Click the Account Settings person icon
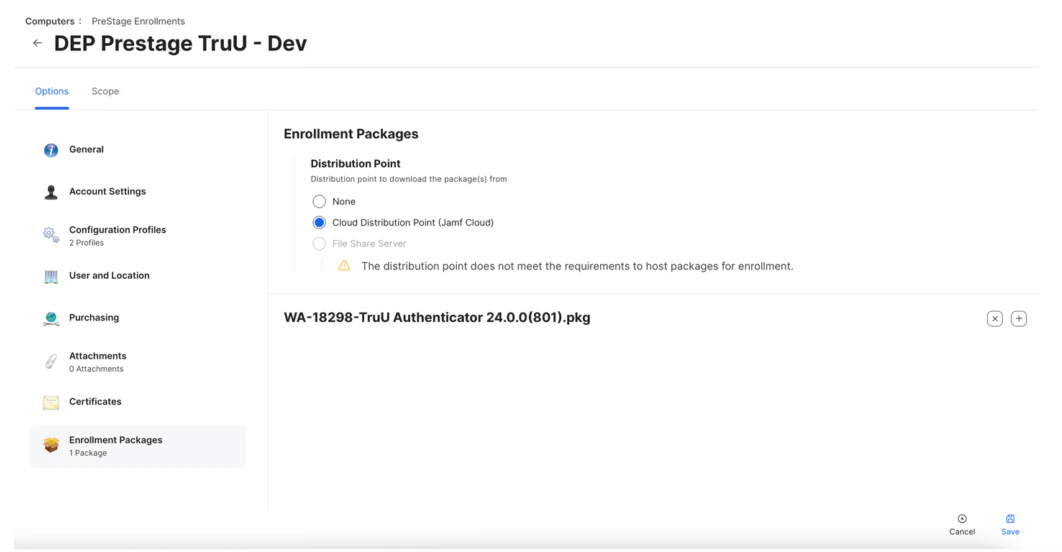Viewport: 1062px width, 552px height. pyautogui.click(x=51, y=192)
